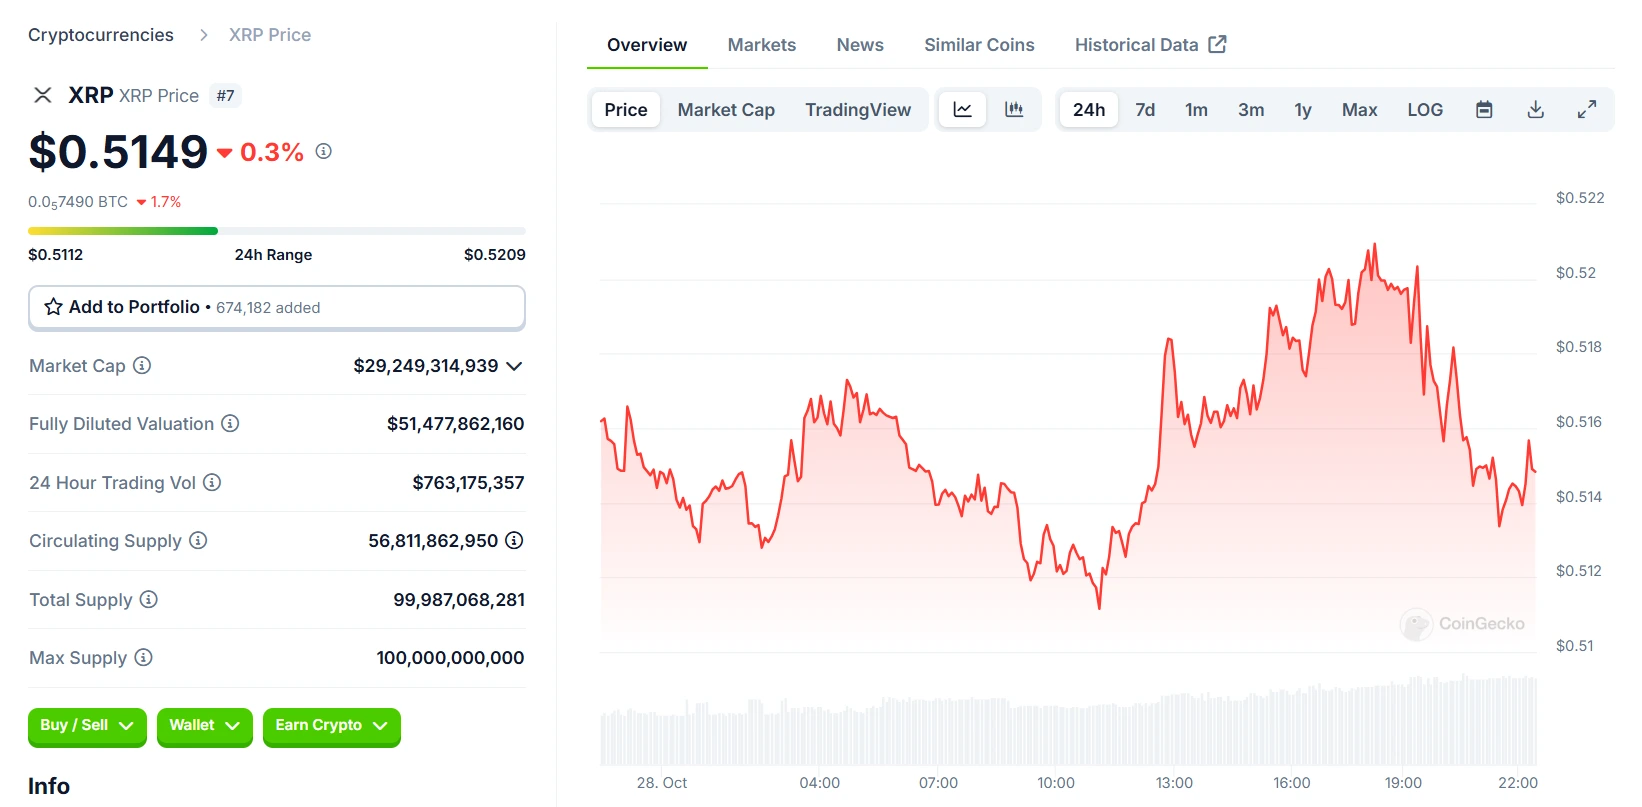
Task: Click the 100,000,000,000 max supply value
Action: pyautogui.click(x=451, y=658)
